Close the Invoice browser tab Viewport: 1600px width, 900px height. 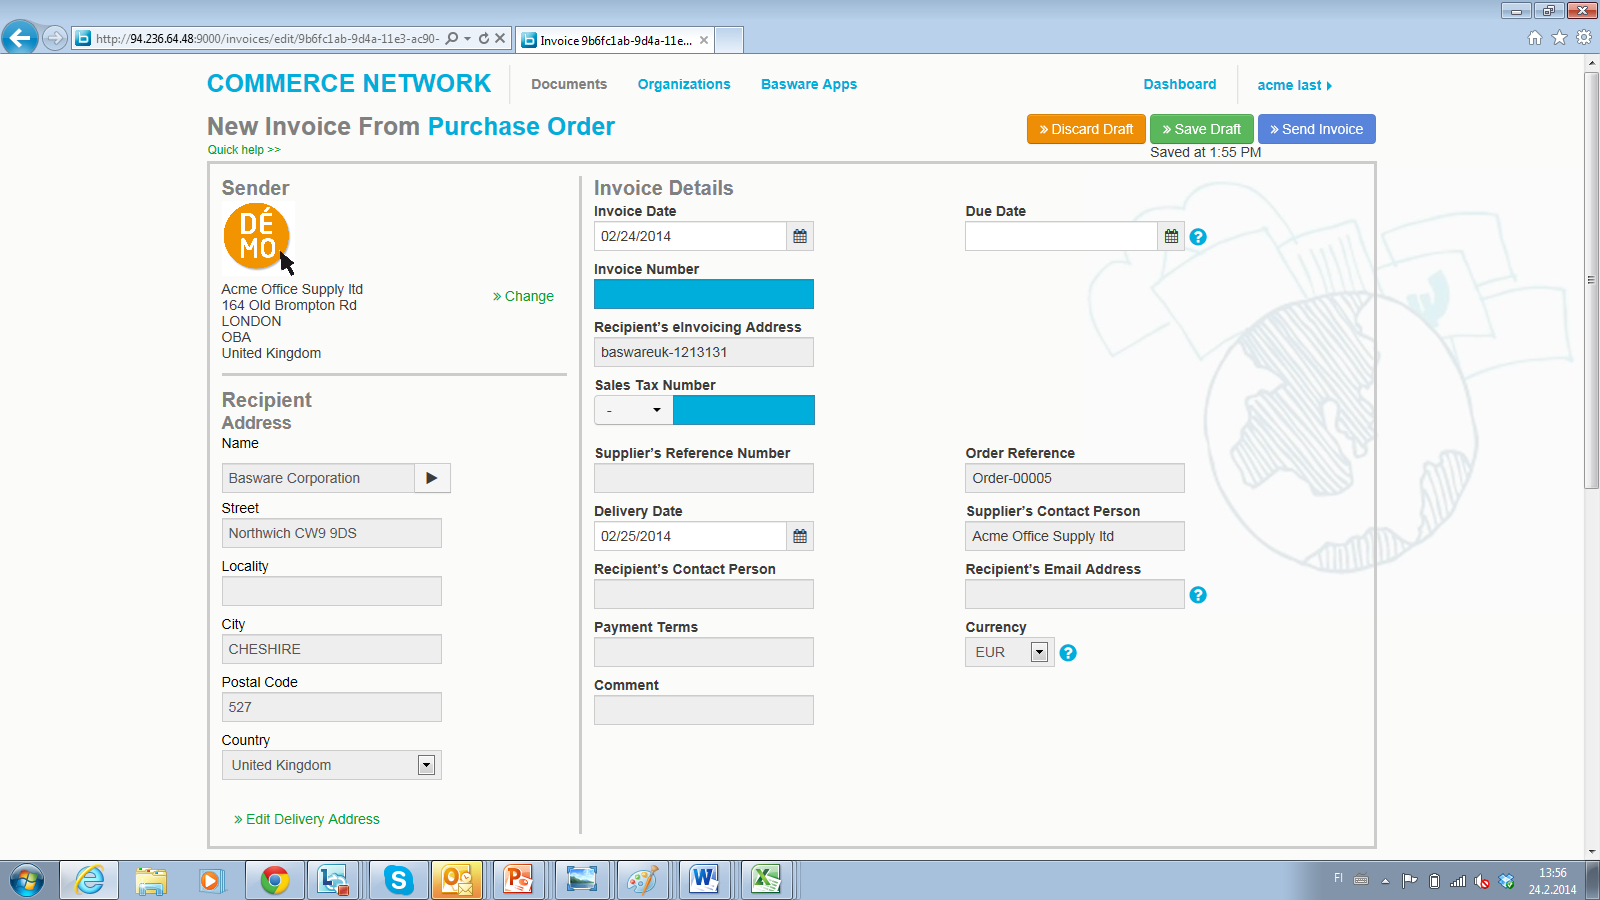pos(704,40)
